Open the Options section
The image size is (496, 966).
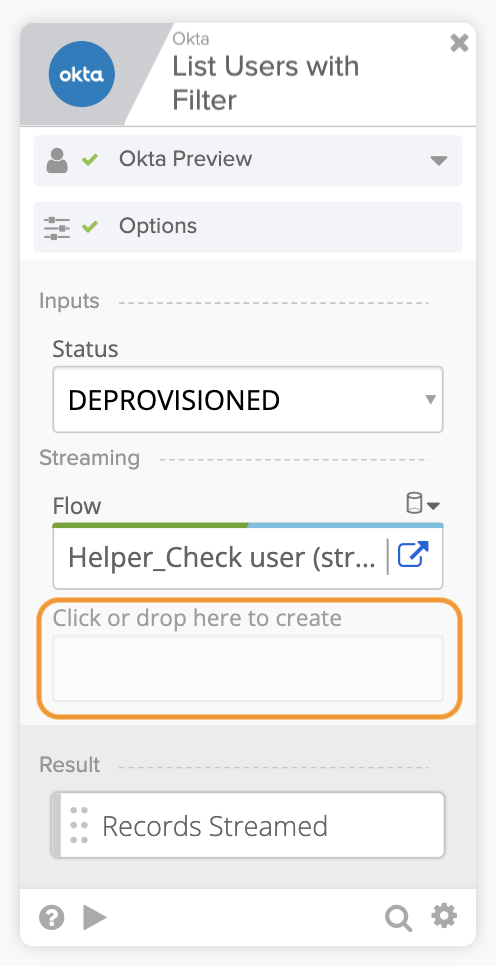point(248,227)
